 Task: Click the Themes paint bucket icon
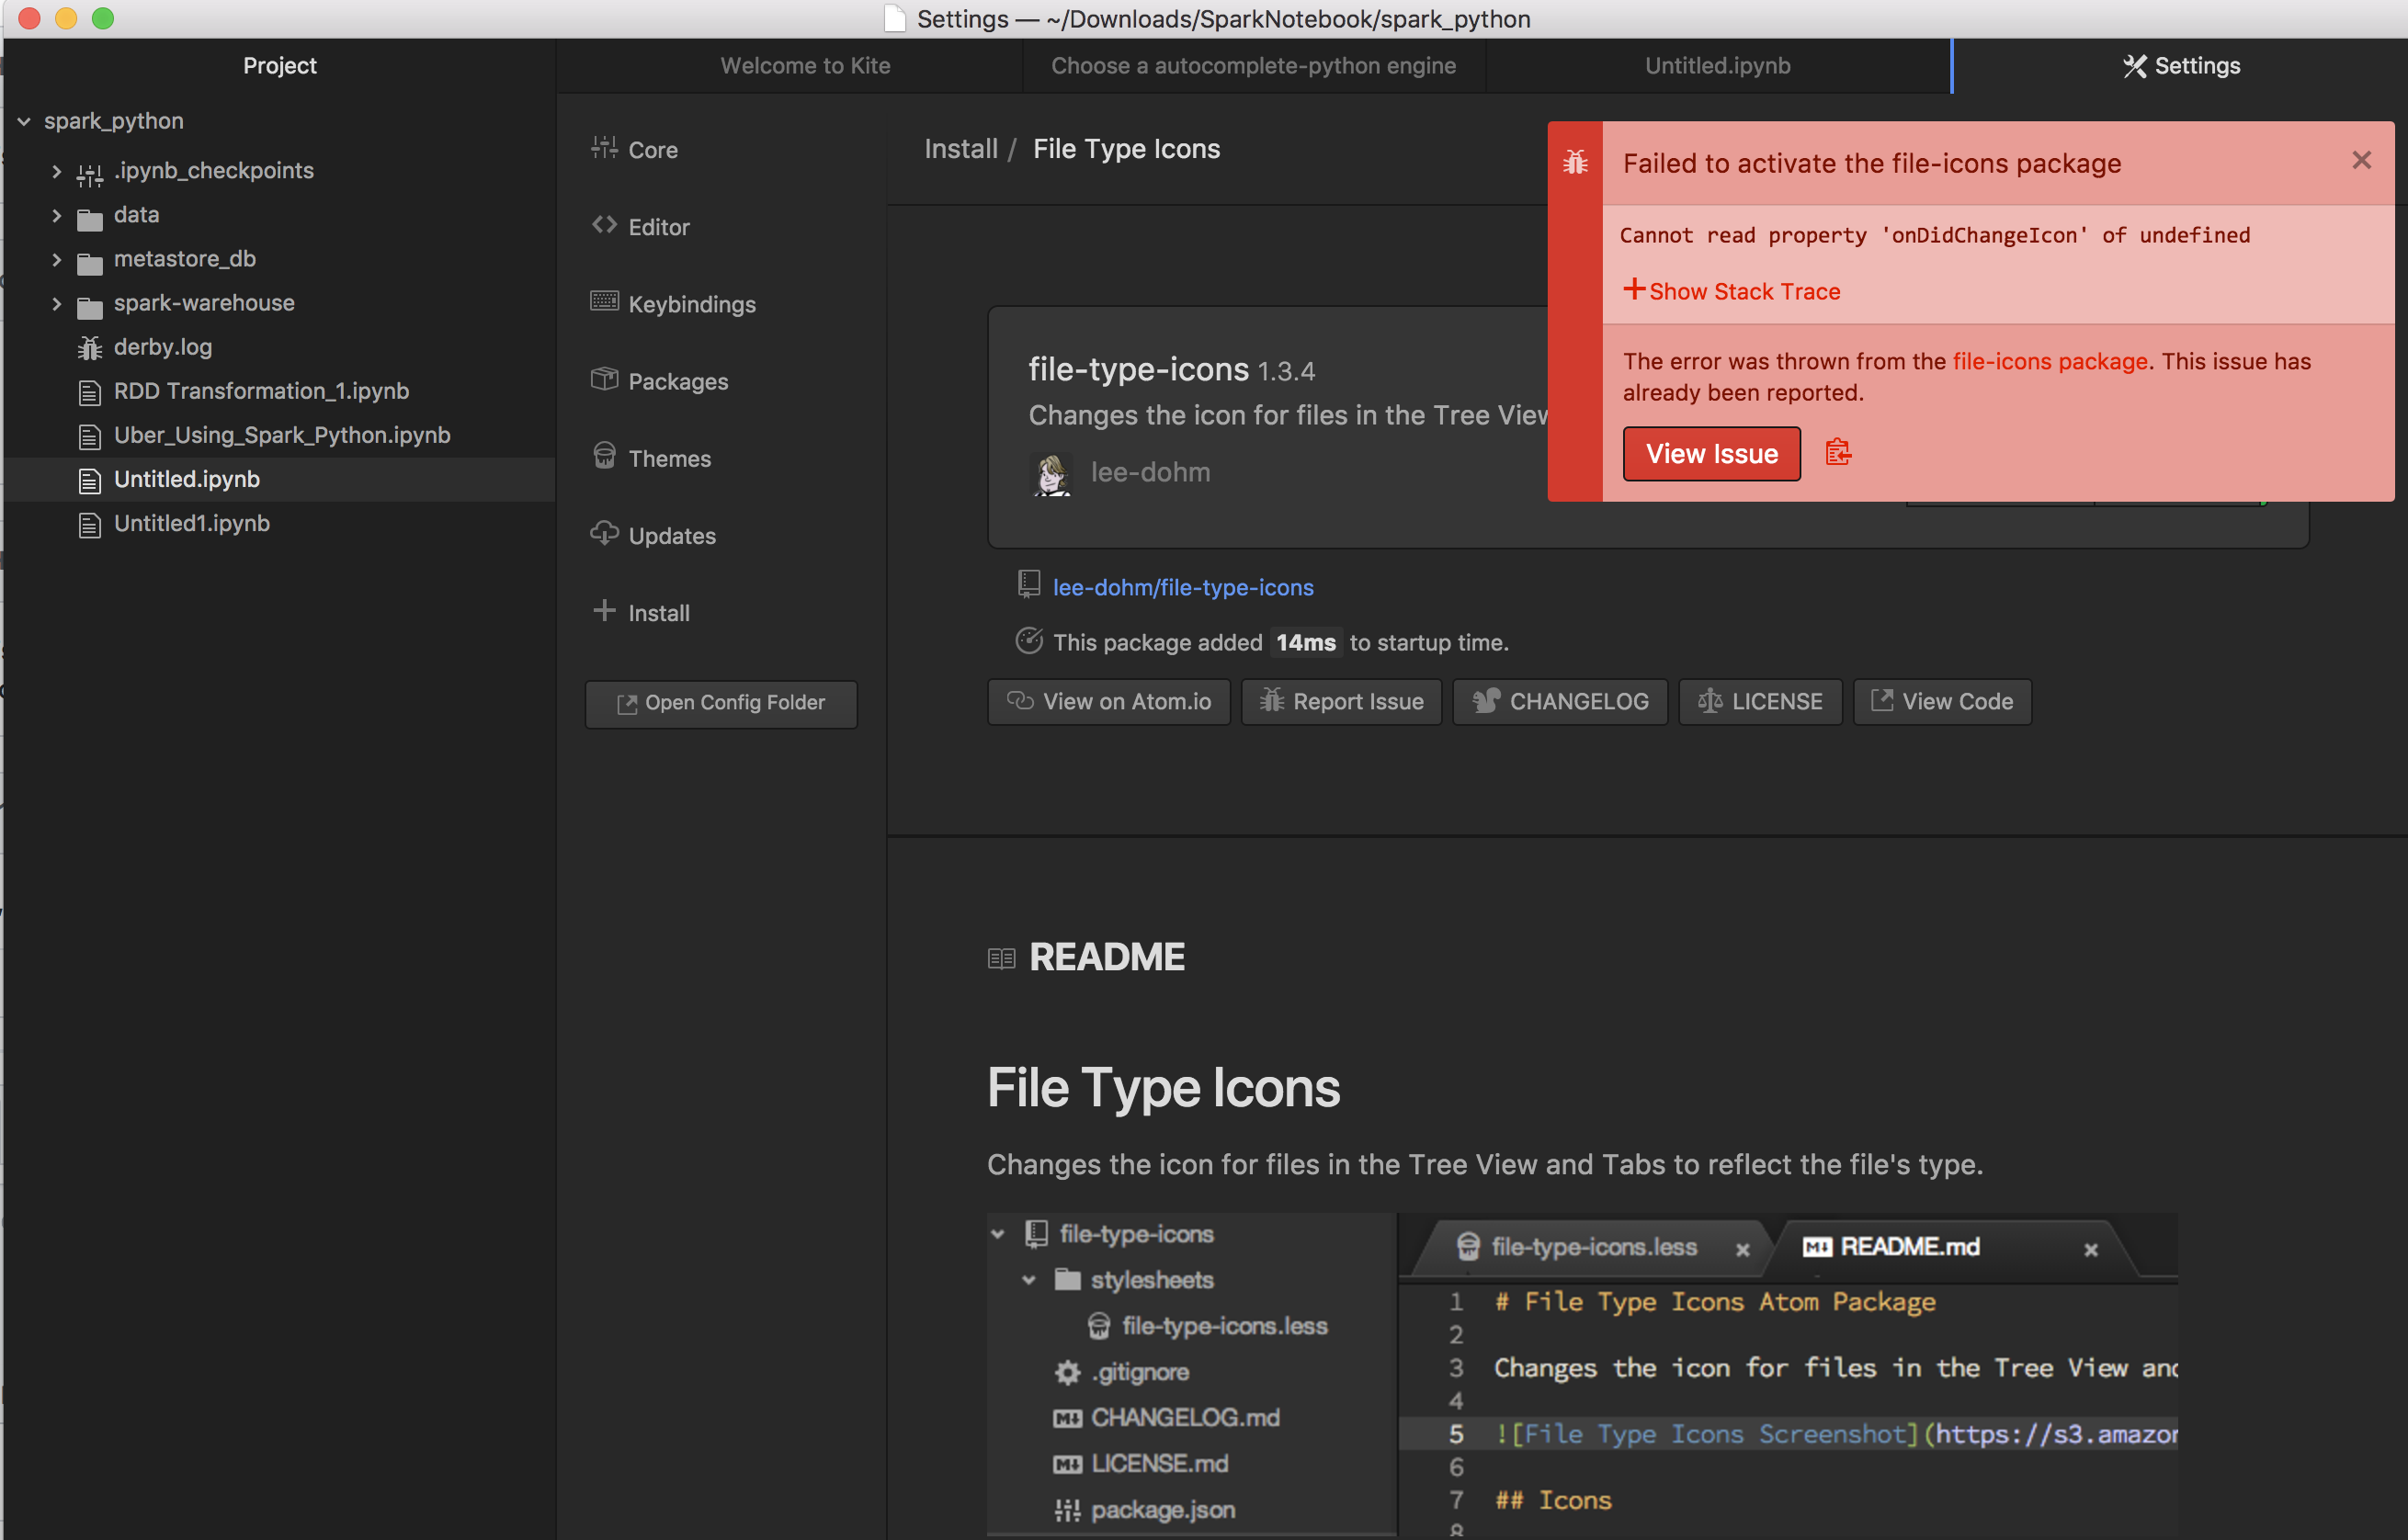604,456
